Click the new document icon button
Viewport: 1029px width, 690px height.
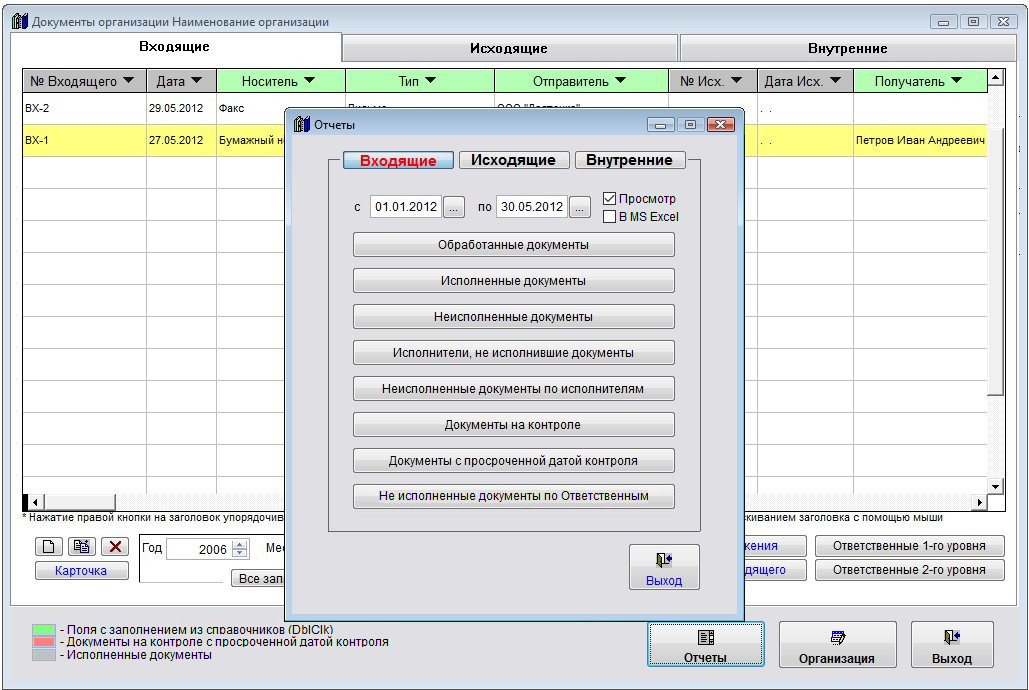coord(49,546)
